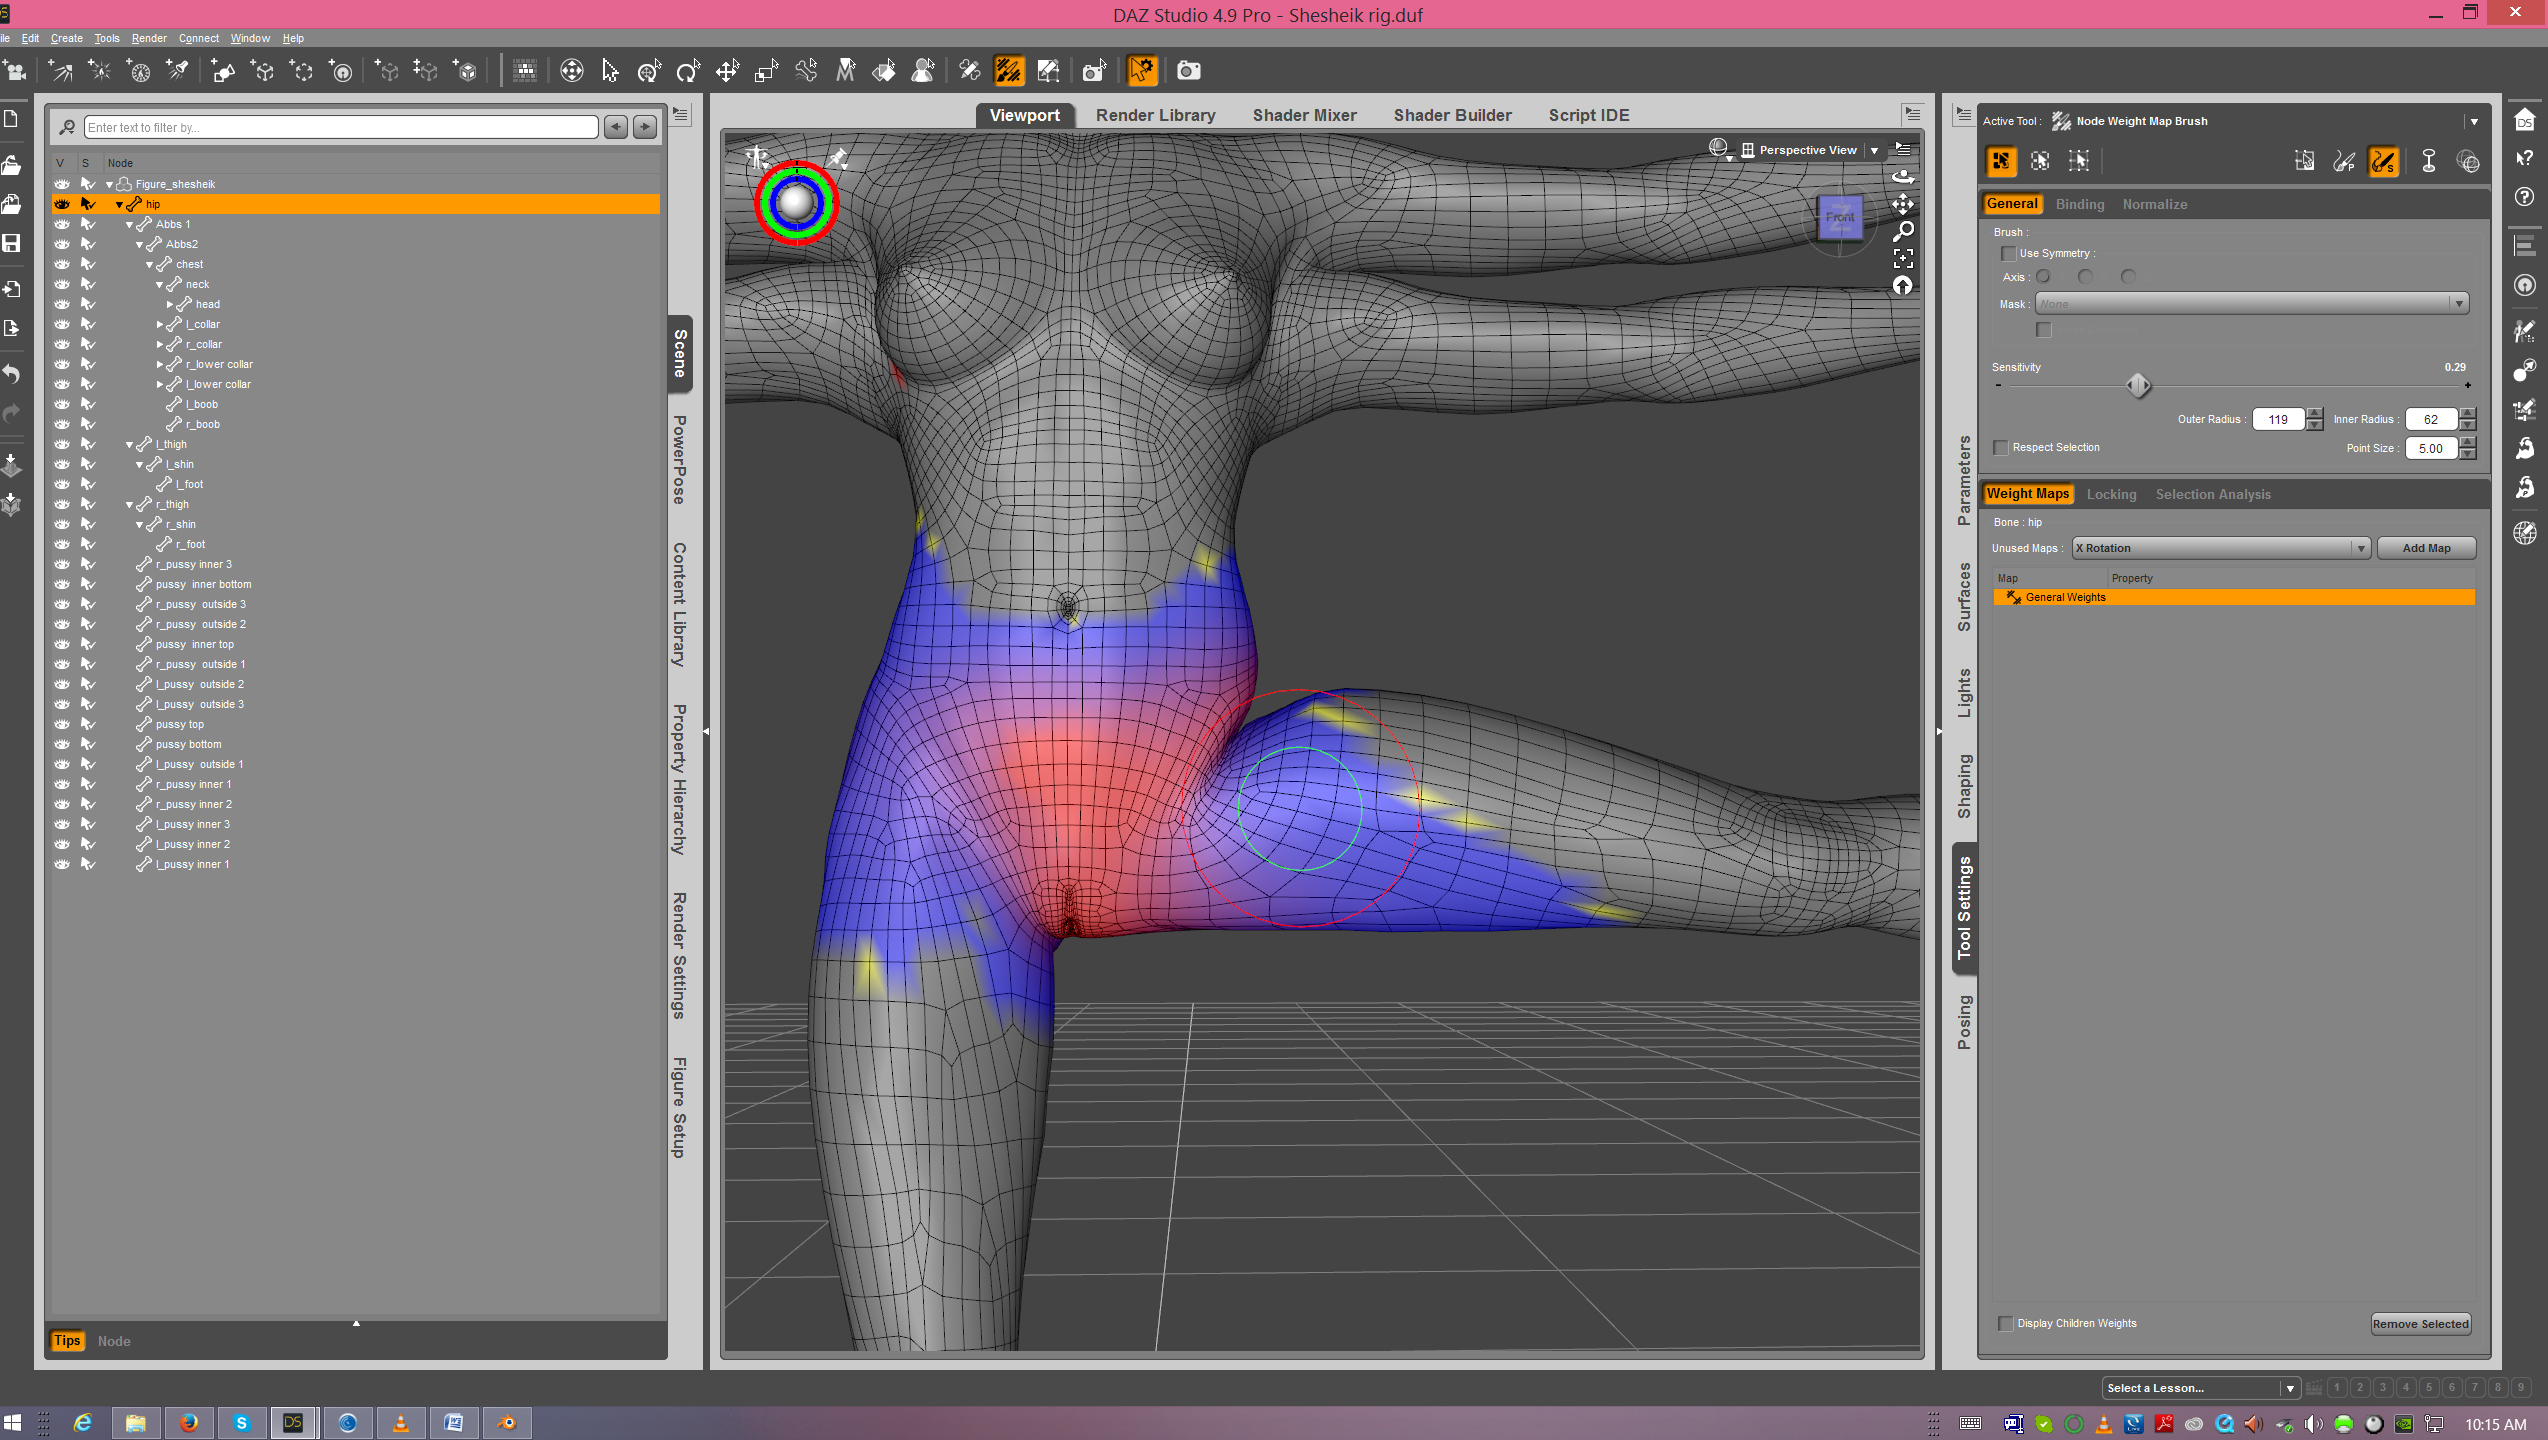
Task: Click the Add Map button
Action: (2426, 548)
